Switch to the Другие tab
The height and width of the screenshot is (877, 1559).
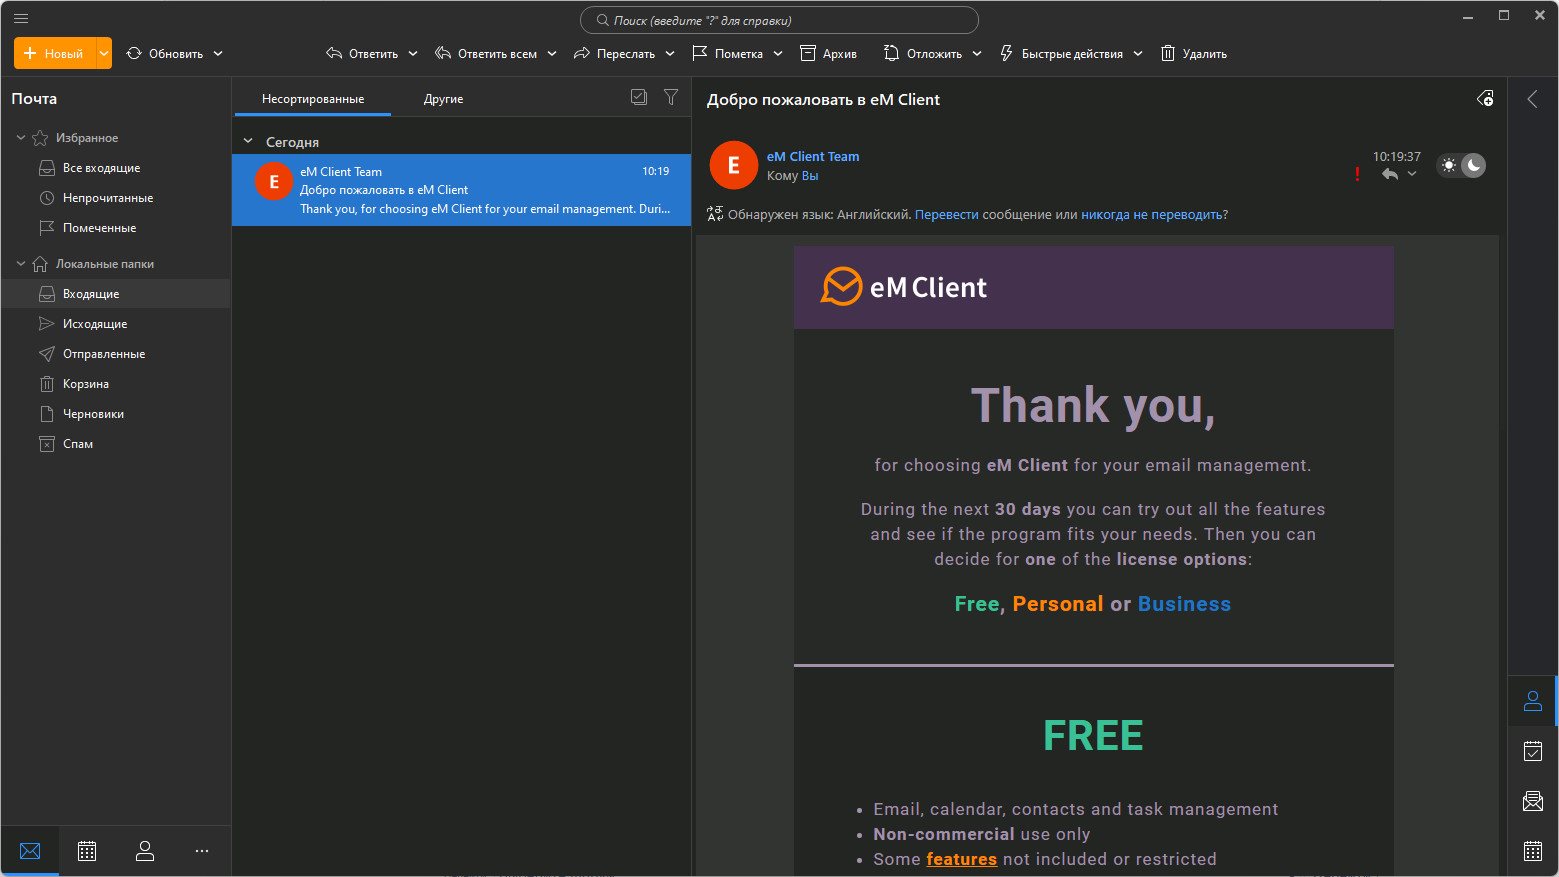coord(443,99)
